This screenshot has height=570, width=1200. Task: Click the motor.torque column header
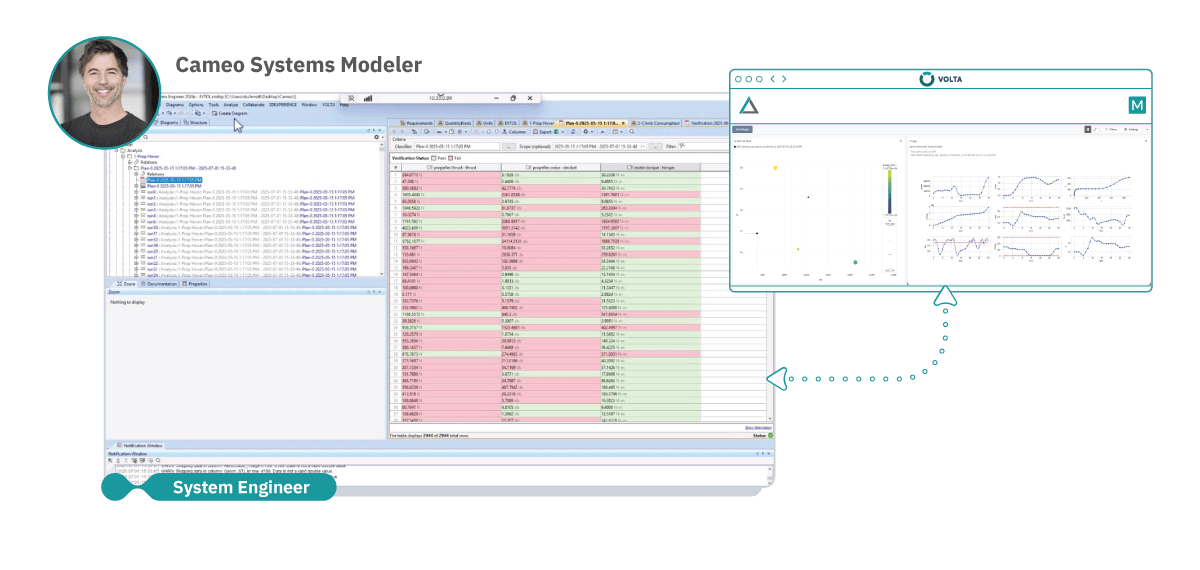[x=650, y=167]
